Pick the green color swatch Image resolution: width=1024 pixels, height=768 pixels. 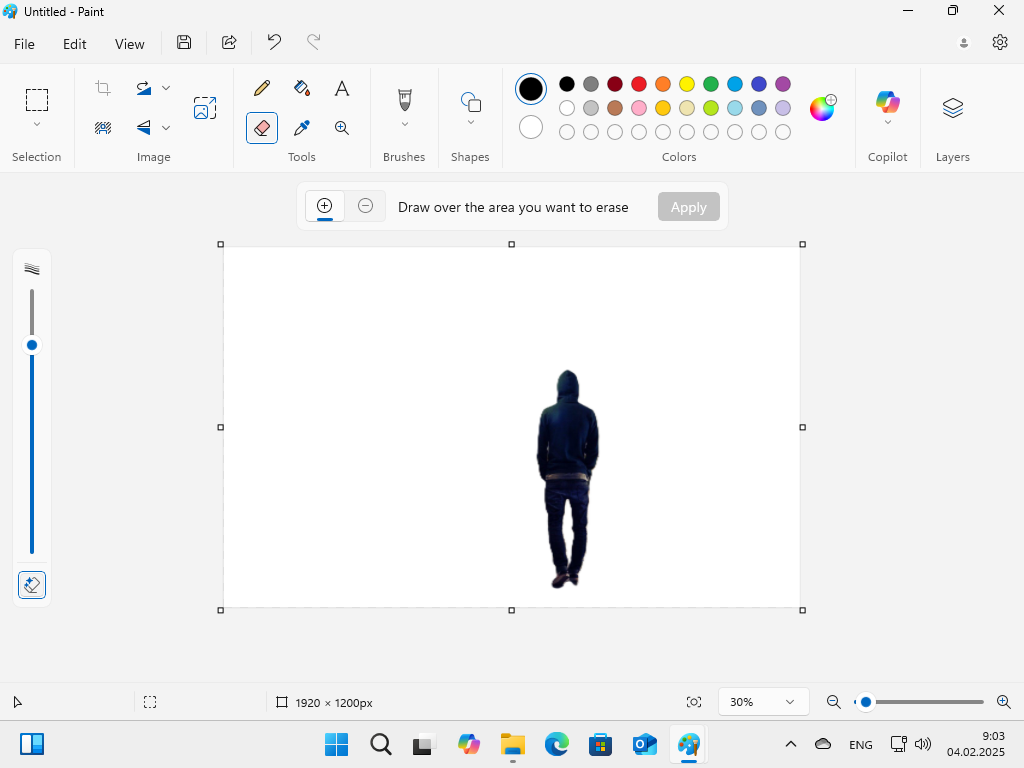pos(711,84)
